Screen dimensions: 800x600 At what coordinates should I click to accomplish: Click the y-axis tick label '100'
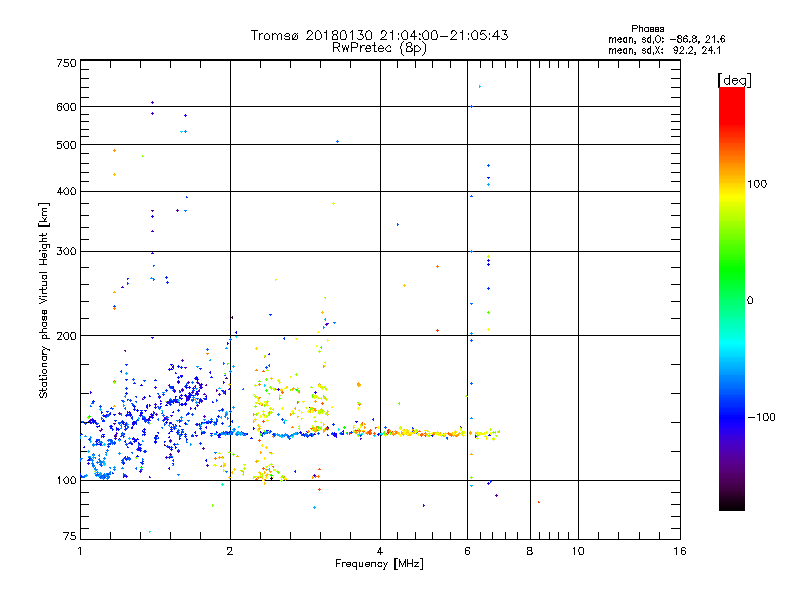pyautogui.click(x=66, y=481)
